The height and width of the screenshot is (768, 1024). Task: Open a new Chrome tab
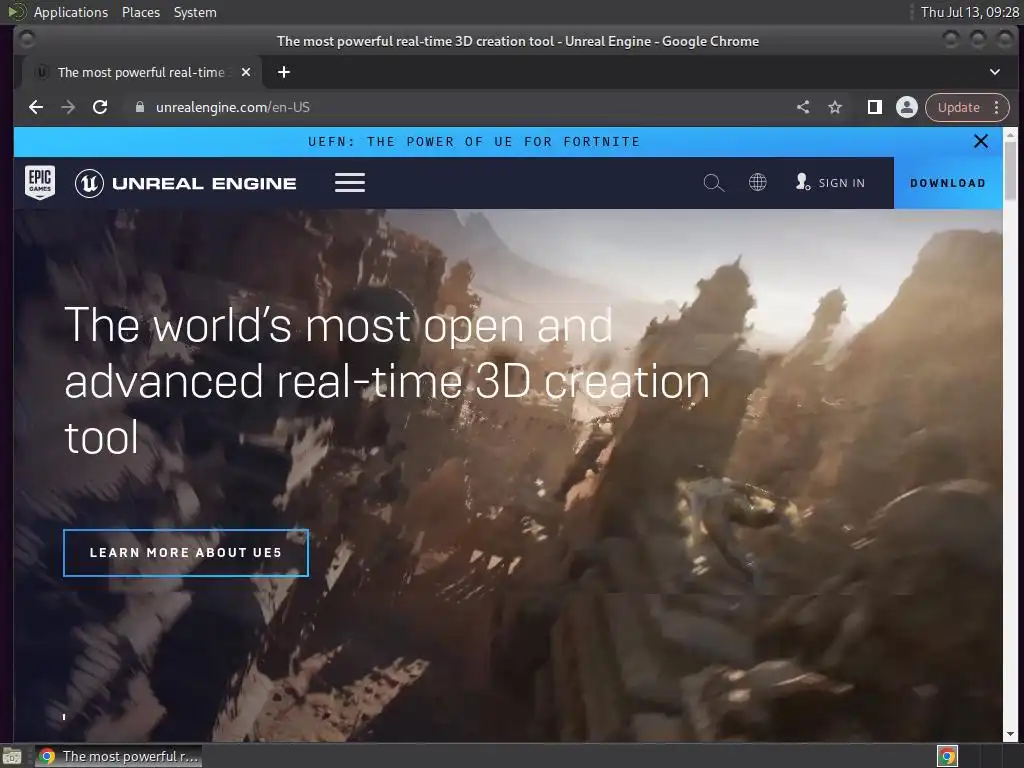[283, 72]
